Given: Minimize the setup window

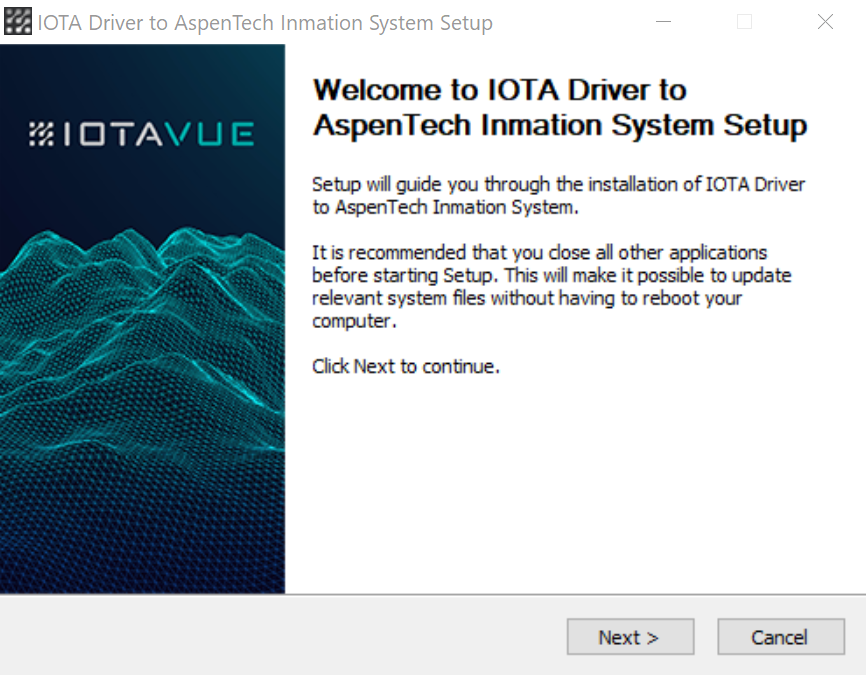Looking at the screenshot, I should (663, 22).
